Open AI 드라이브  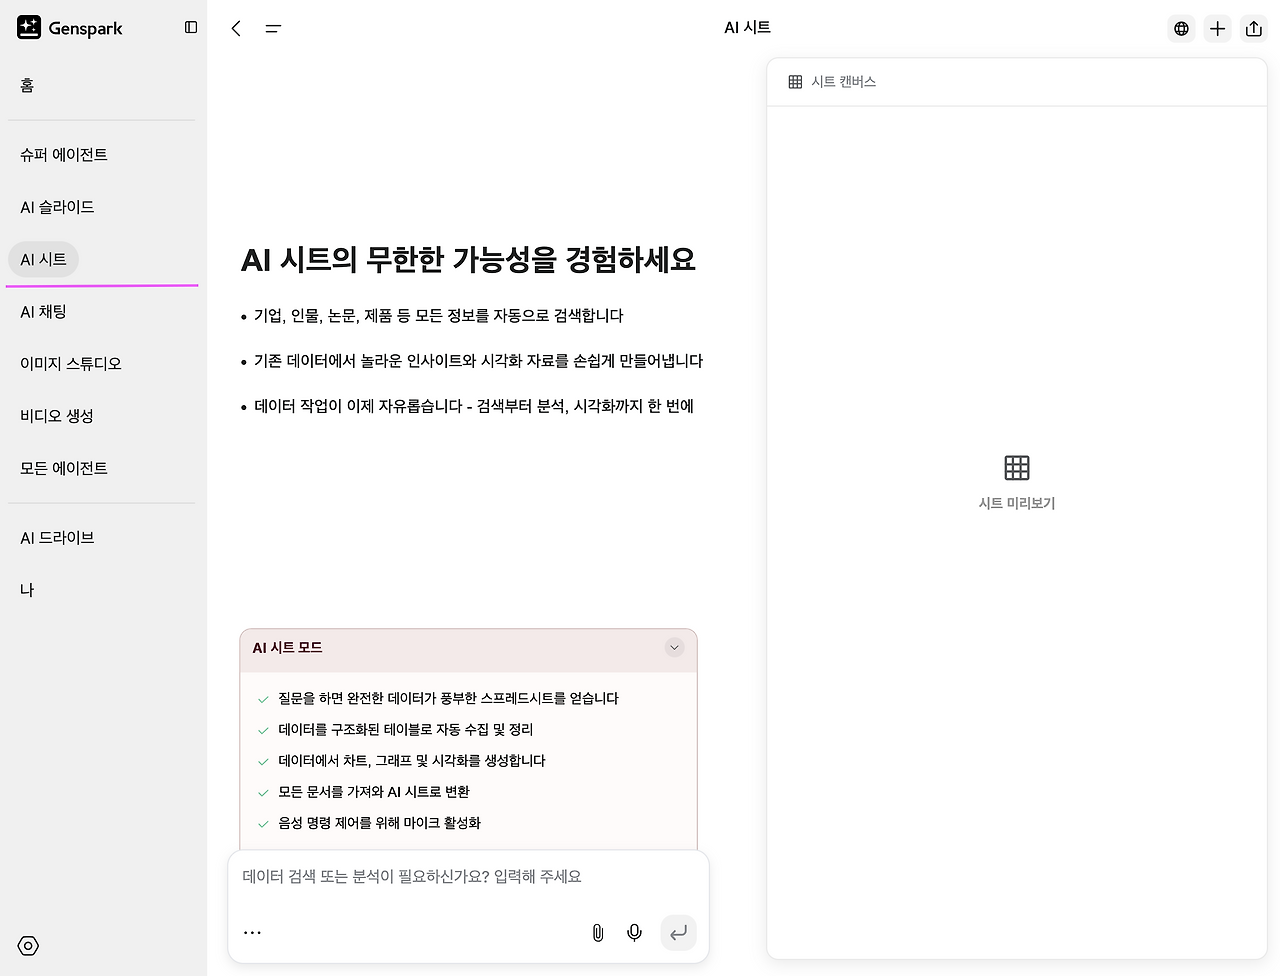click(57, 537)
